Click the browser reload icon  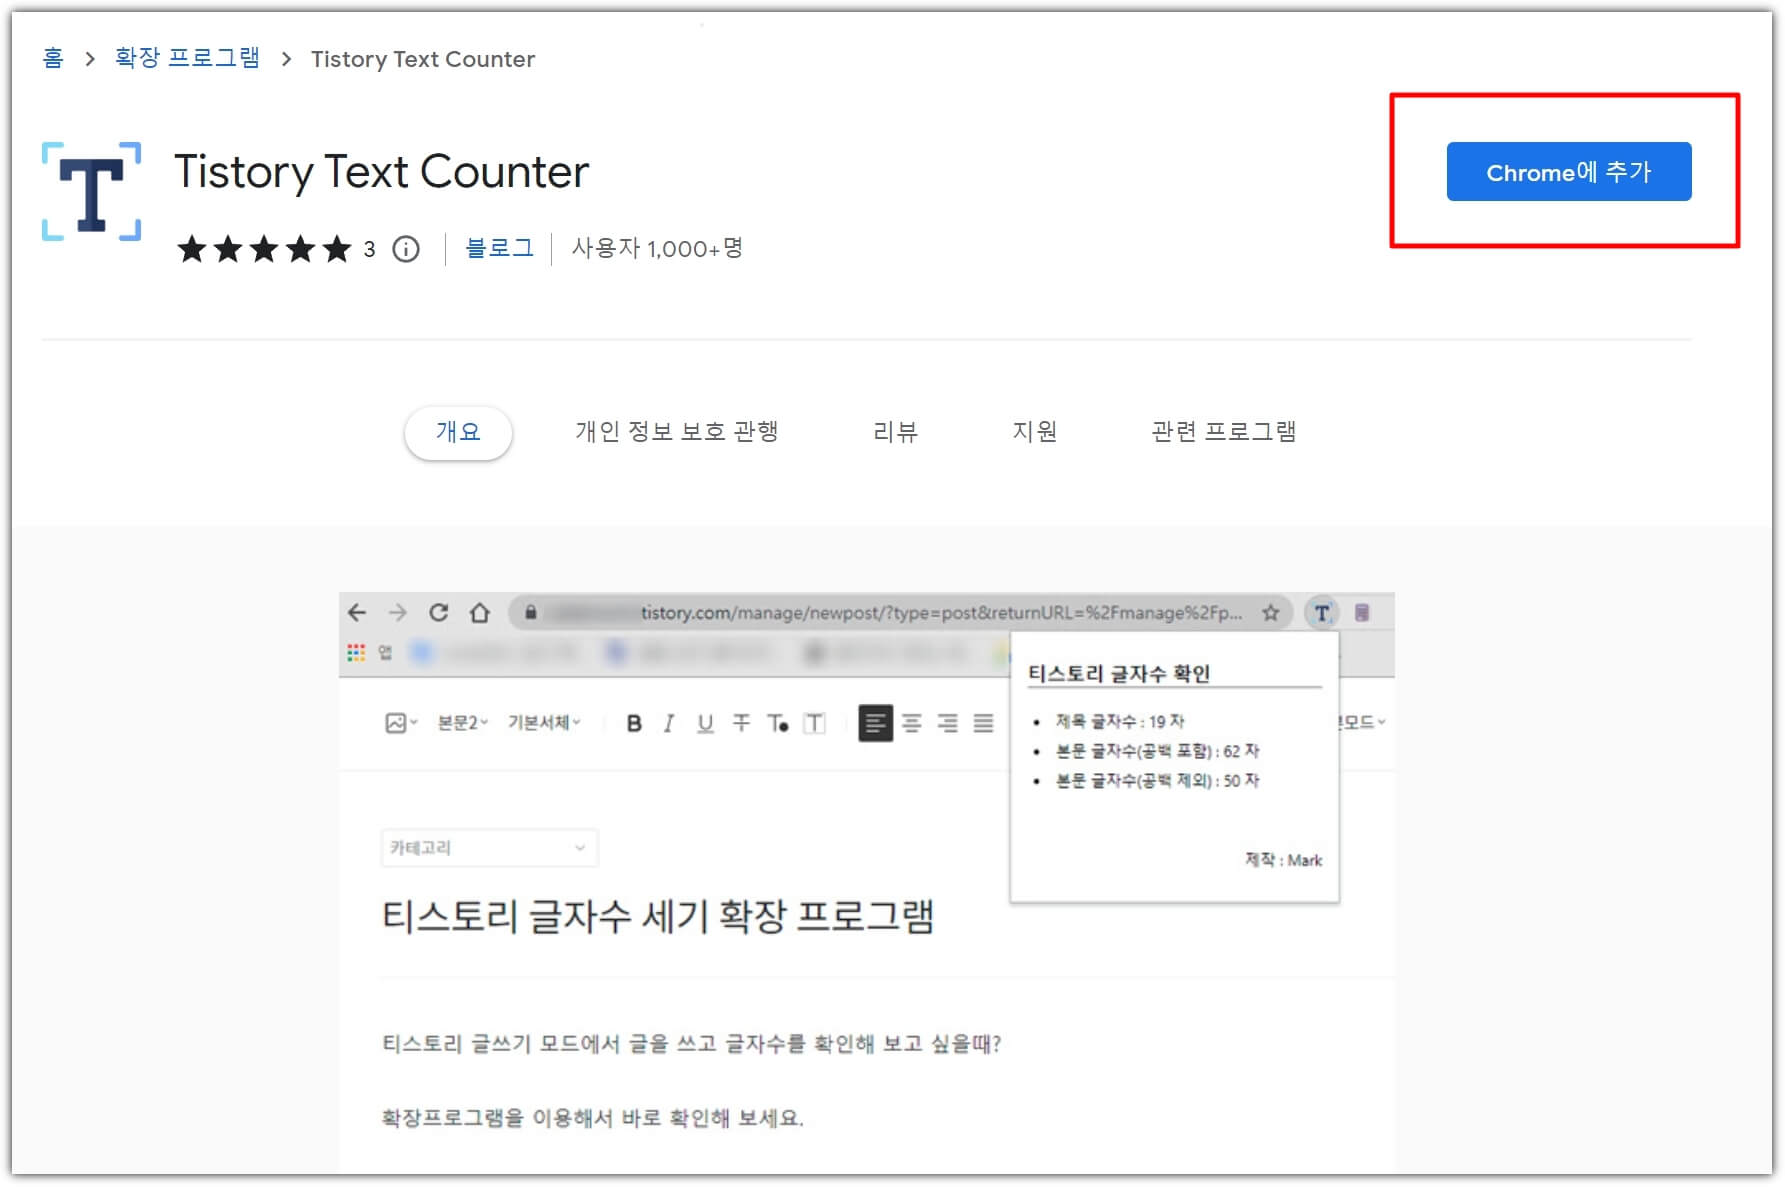pos(440,612)
